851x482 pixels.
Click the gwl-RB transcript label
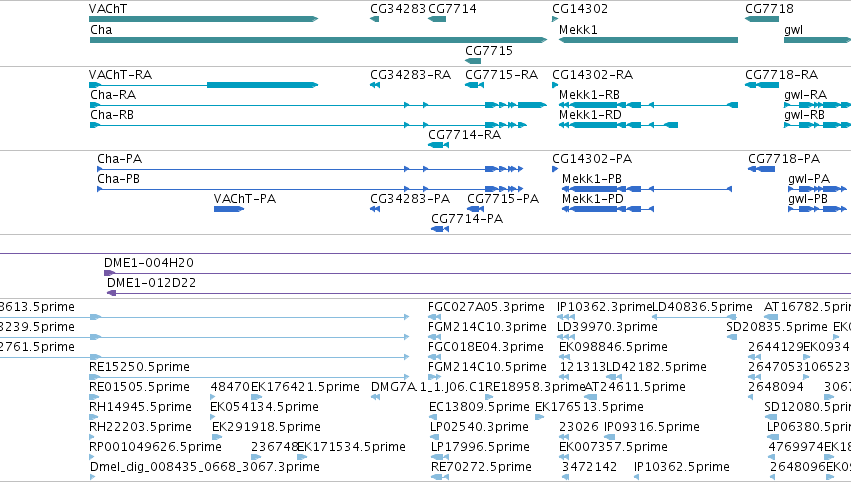coord(804,115)
